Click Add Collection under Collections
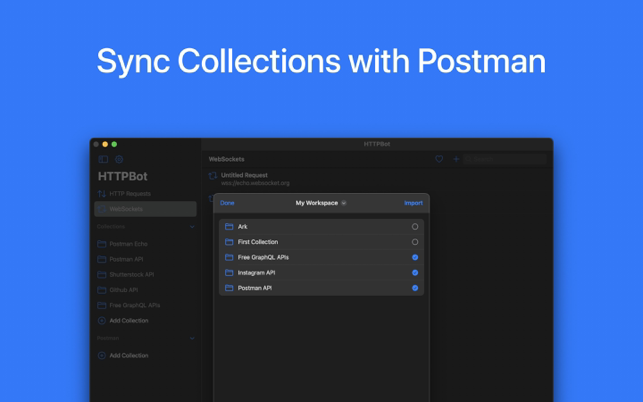Viewport: 643px width, 402px height. (128, 321)
